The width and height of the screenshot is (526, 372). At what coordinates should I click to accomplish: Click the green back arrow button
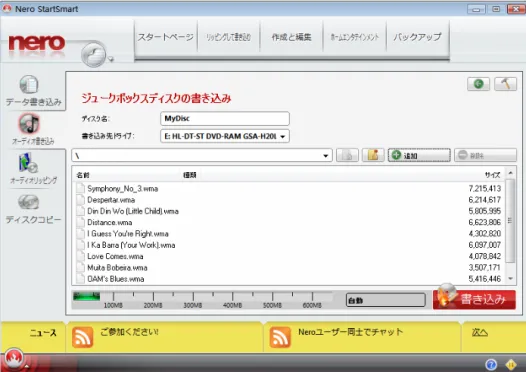(478, 84)
